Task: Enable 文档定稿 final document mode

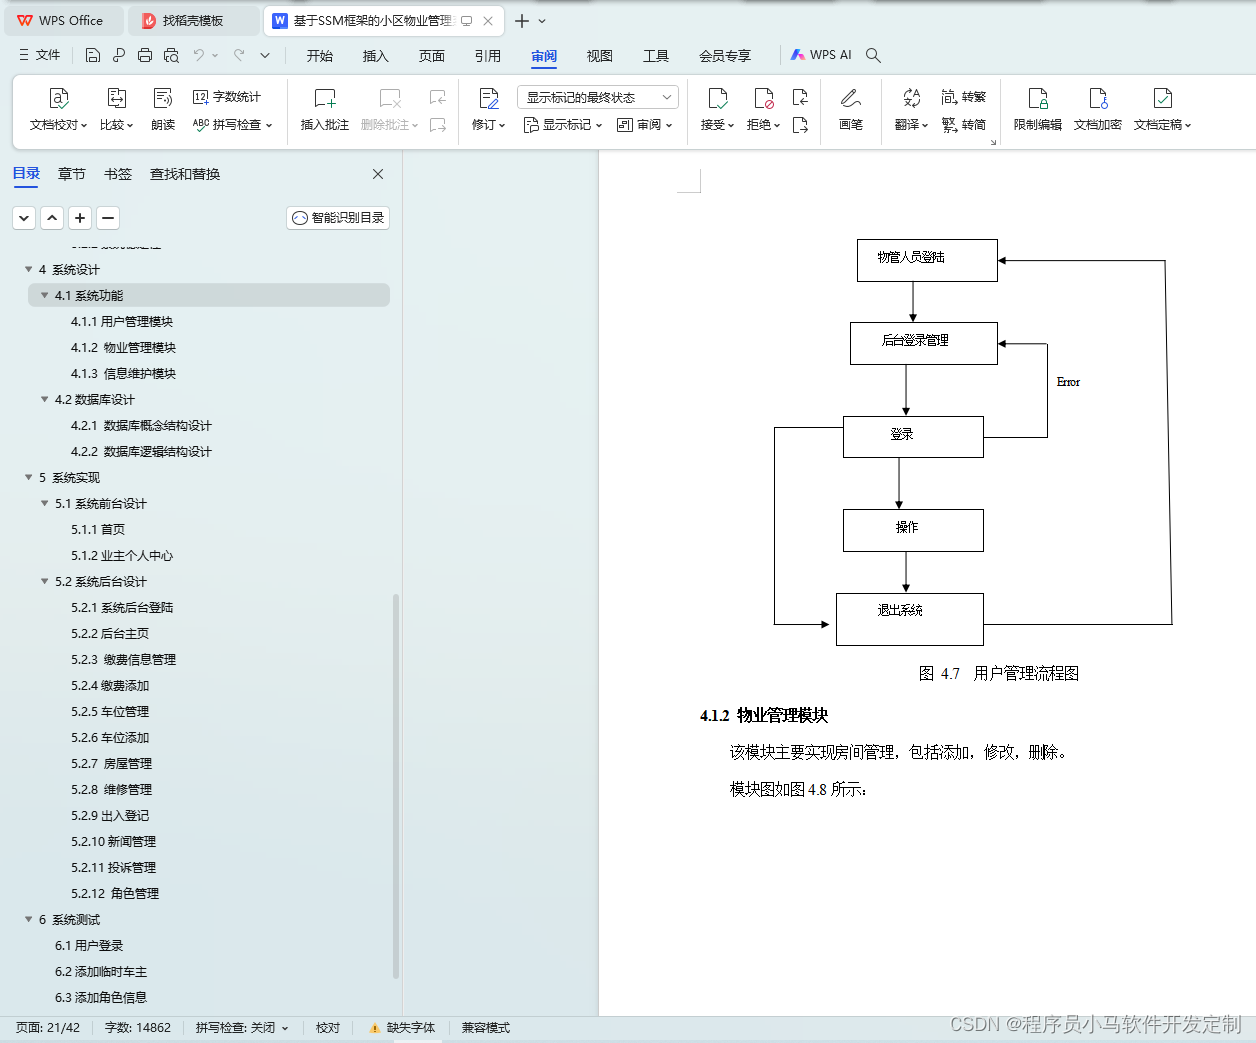Action: click(1160, 110)
